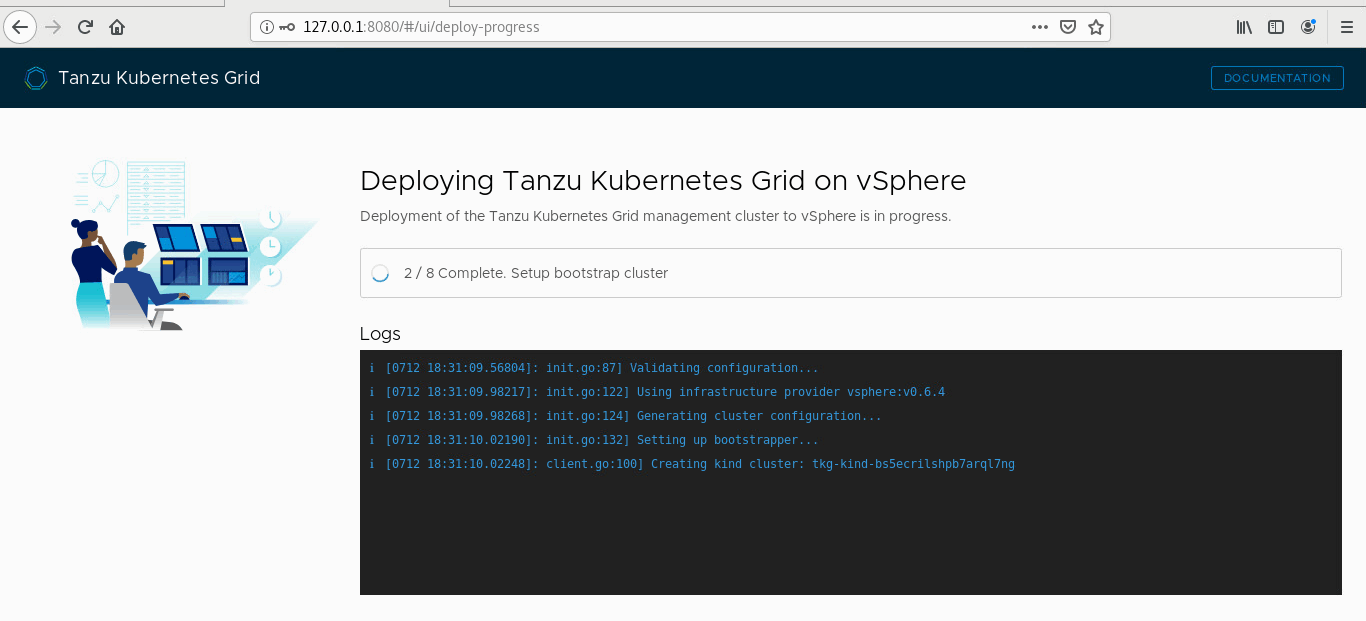Open the DOCUMENTATION button
Image resolution: width=1366 pixels, height=621 pixels.
pos(1277,78)
